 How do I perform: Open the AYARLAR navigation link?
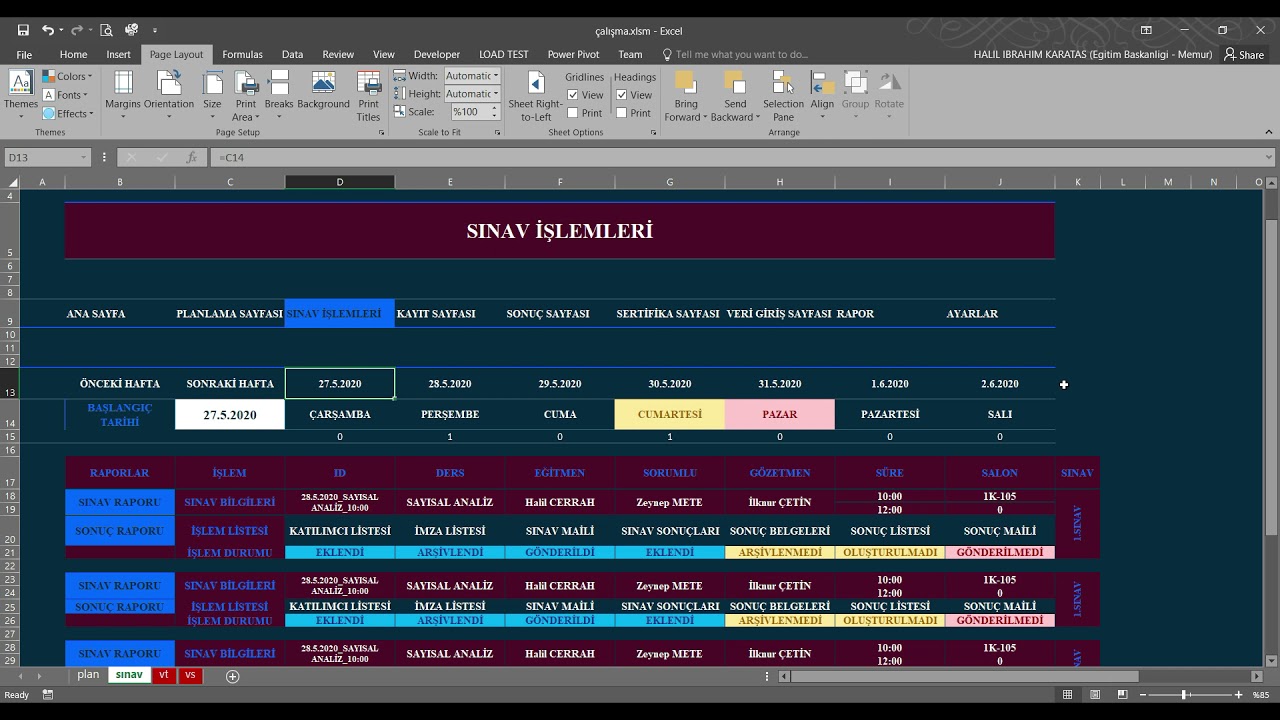point(972,314)
